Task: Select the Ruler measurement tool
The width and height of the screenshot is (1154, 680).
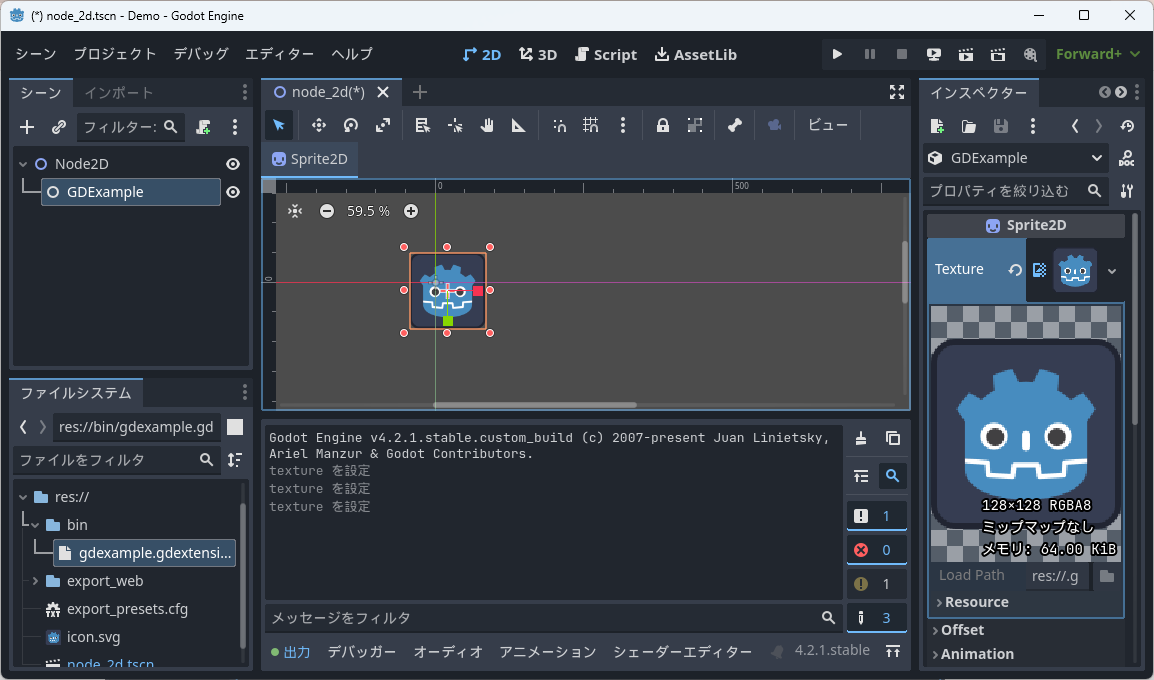Action: coord(519,125)
